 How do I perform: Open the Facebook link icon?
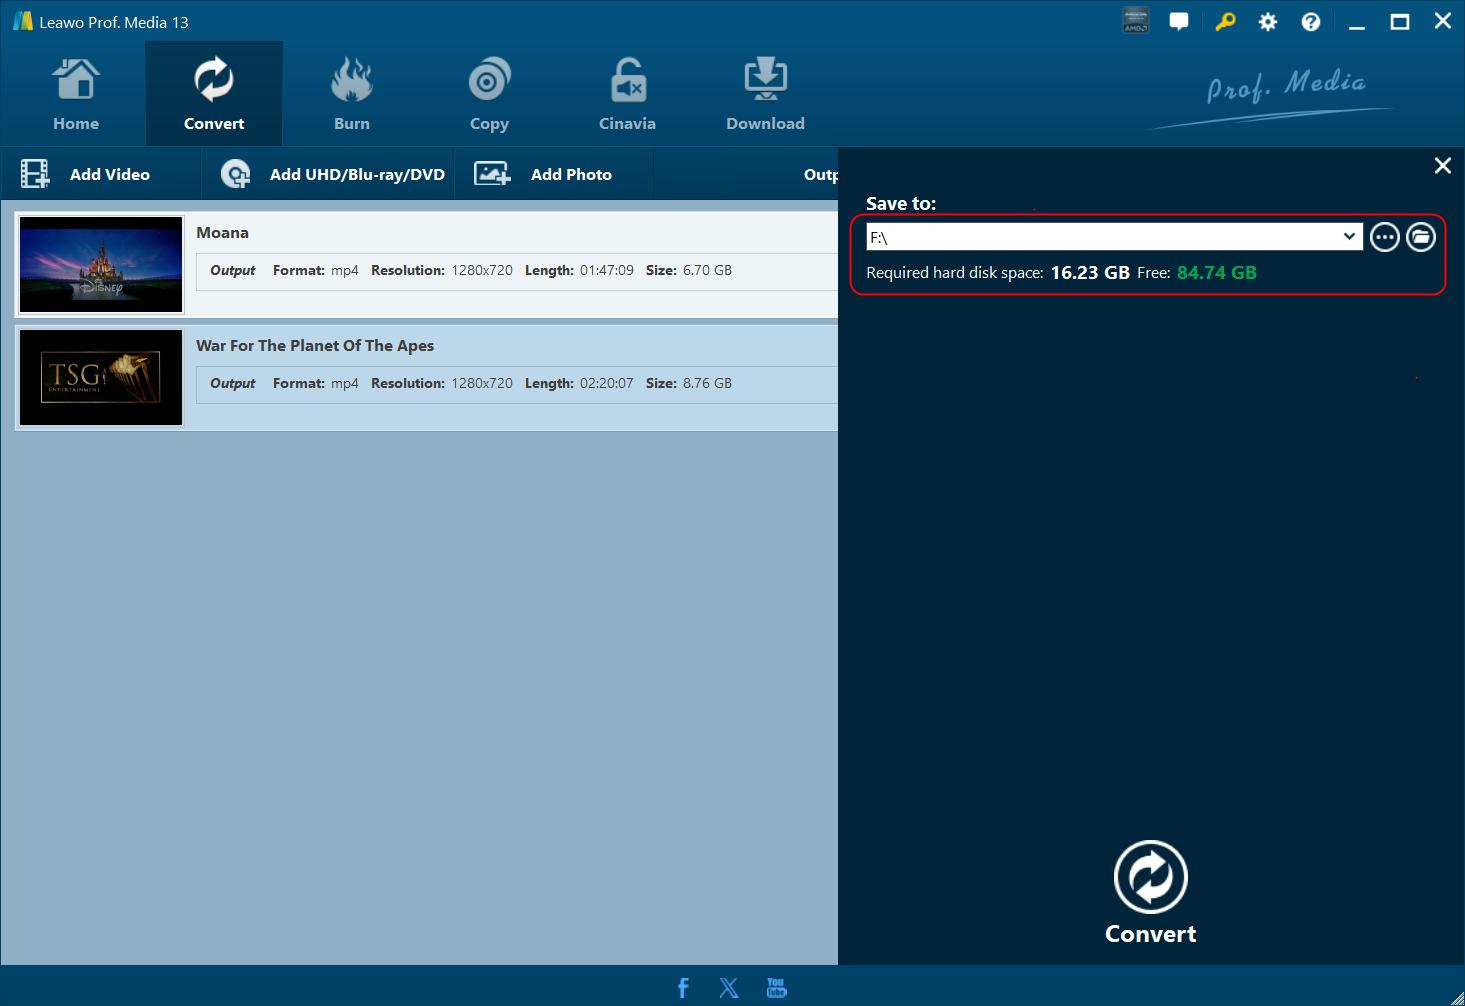click(683, 988)
